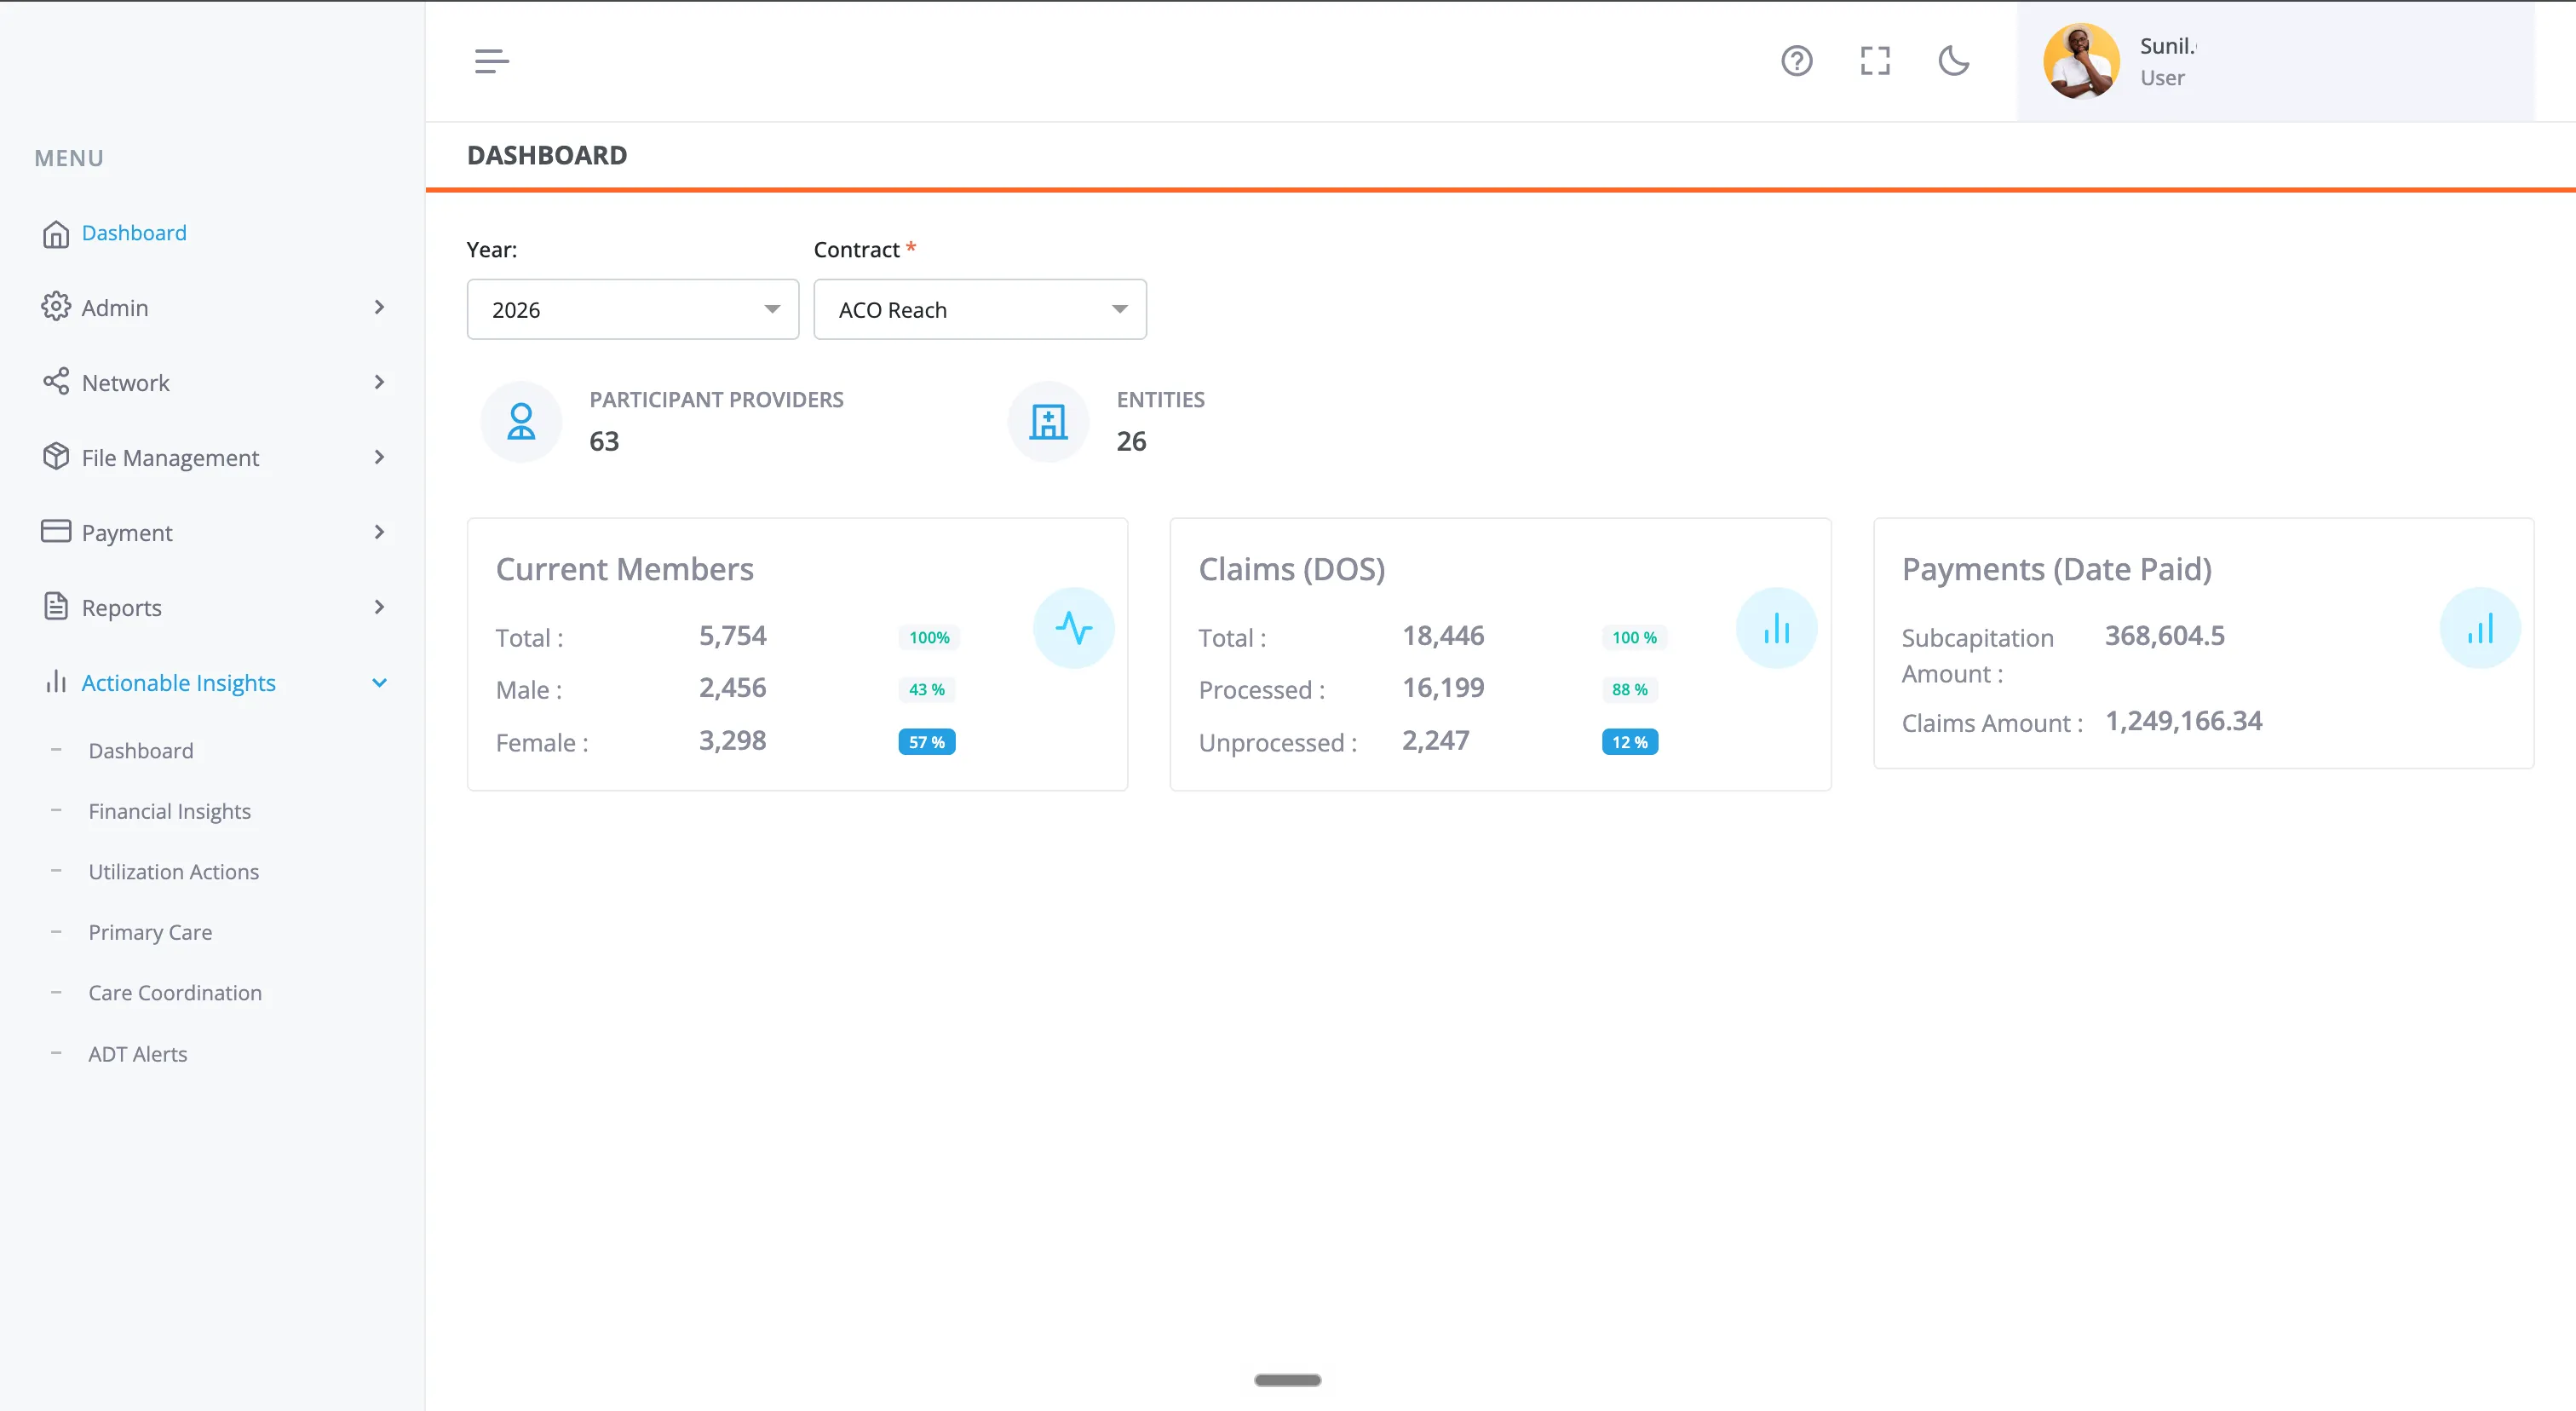Click the 88 % processed claims badge
The image size is (2576, 1411).
[x=1630, y=689]
